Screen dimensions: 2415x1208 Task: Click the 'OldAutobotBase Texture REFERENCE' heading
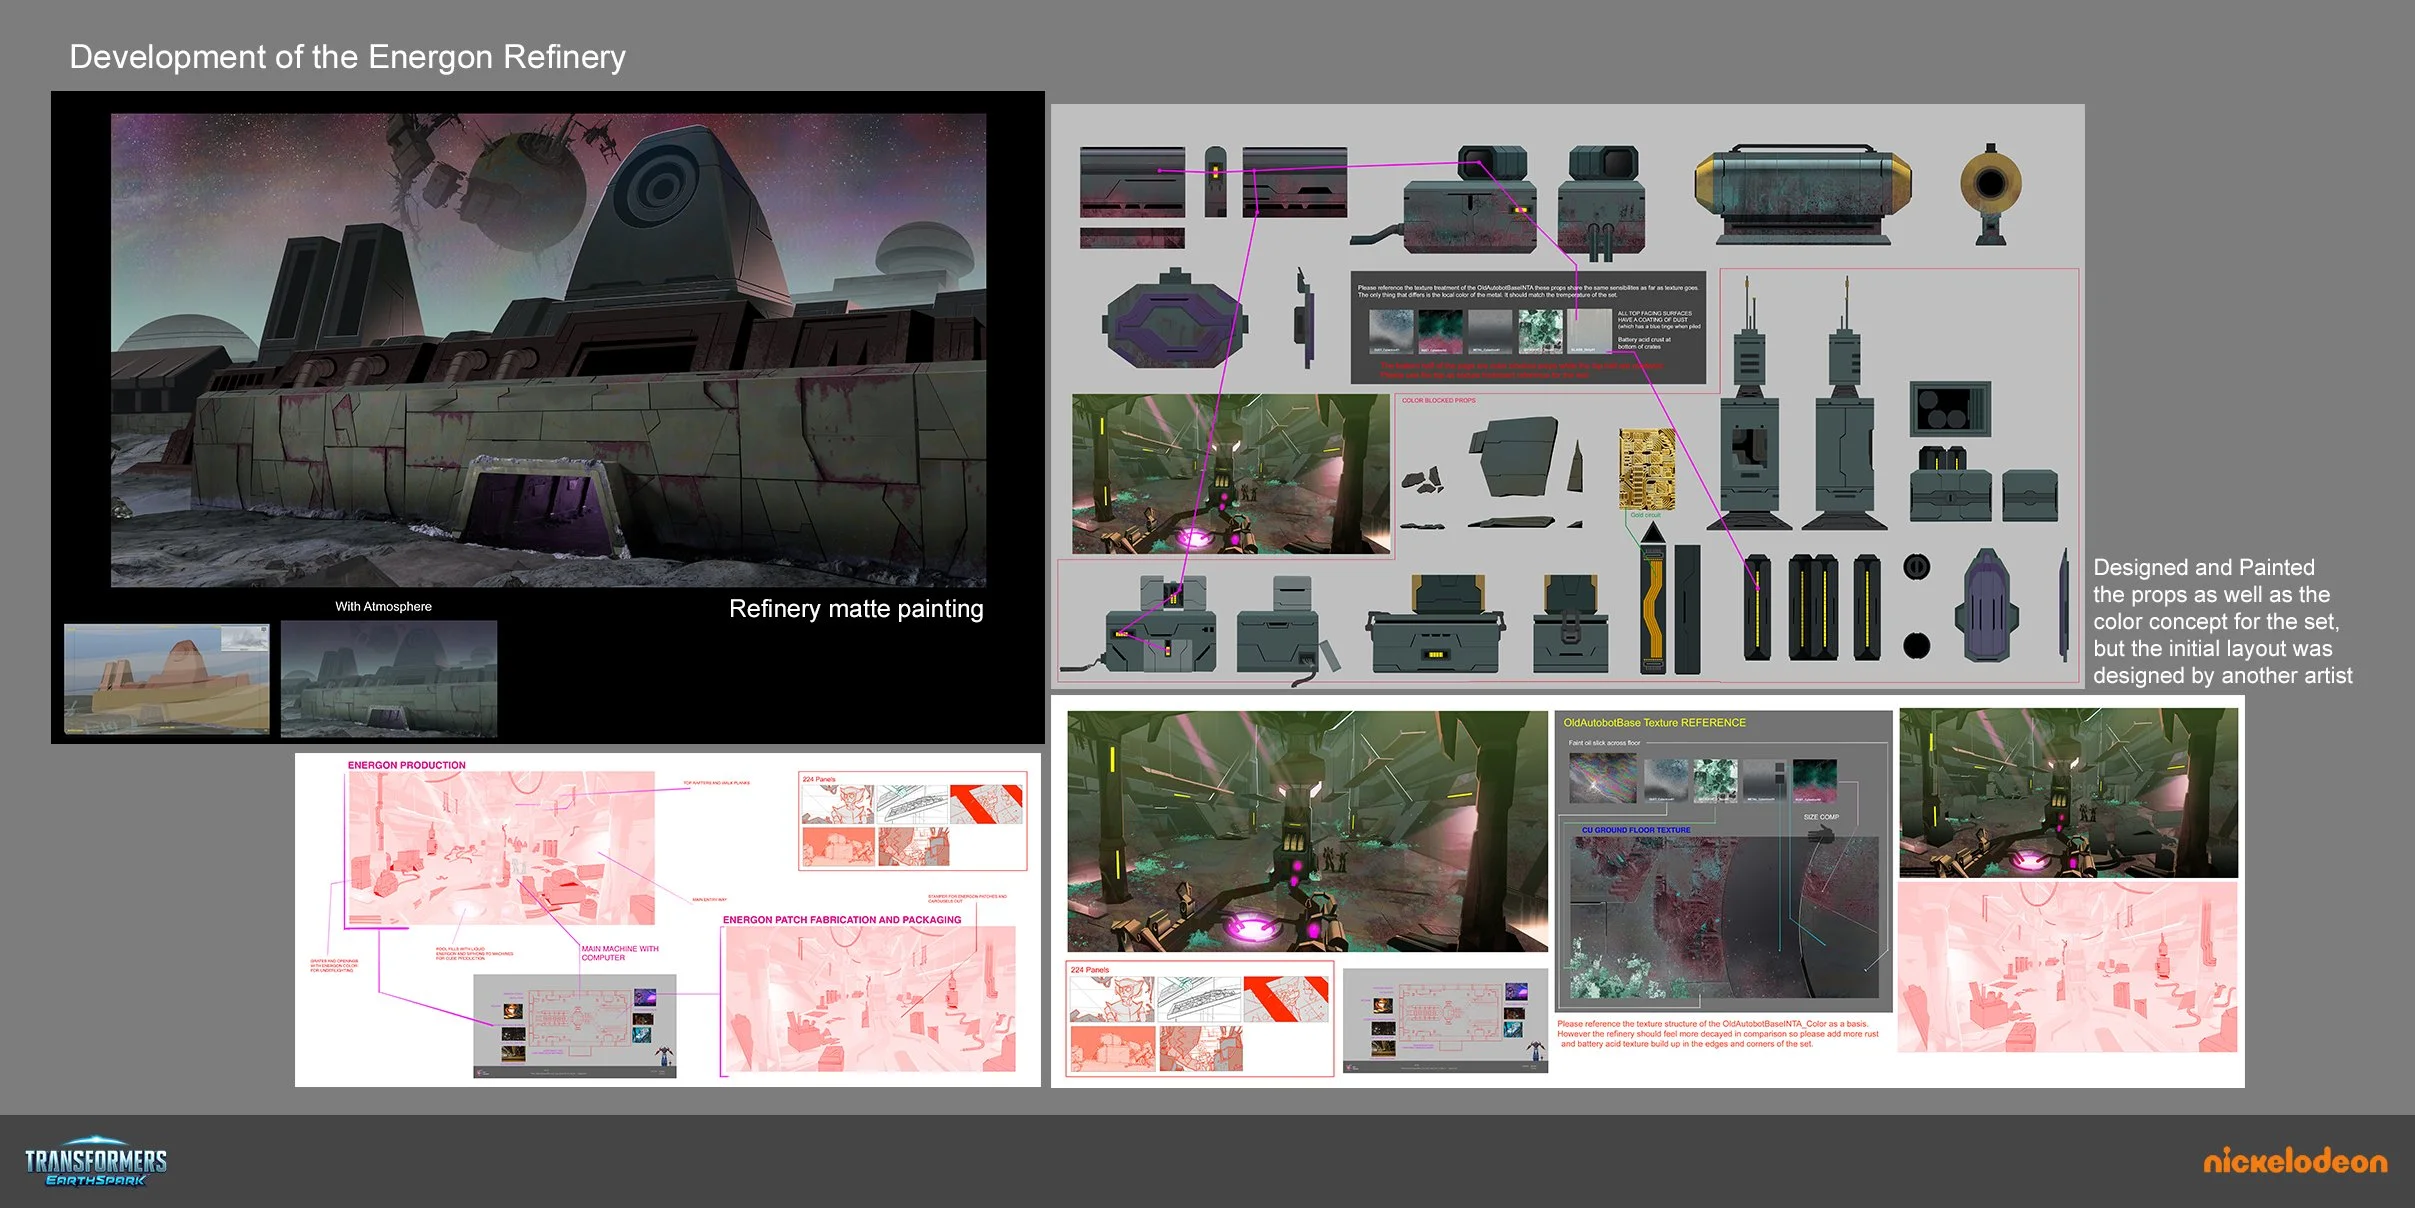pyautogui.click(x=1655, y=723)
